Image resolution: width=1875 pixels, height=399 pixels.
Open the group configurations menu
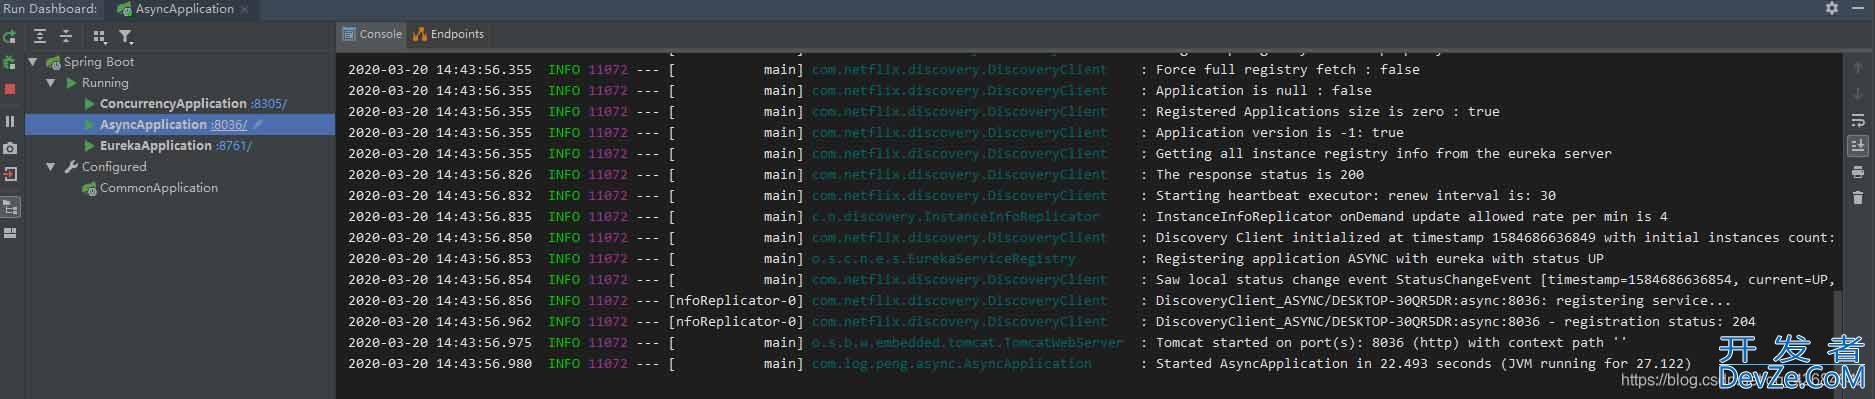[99, 36]
